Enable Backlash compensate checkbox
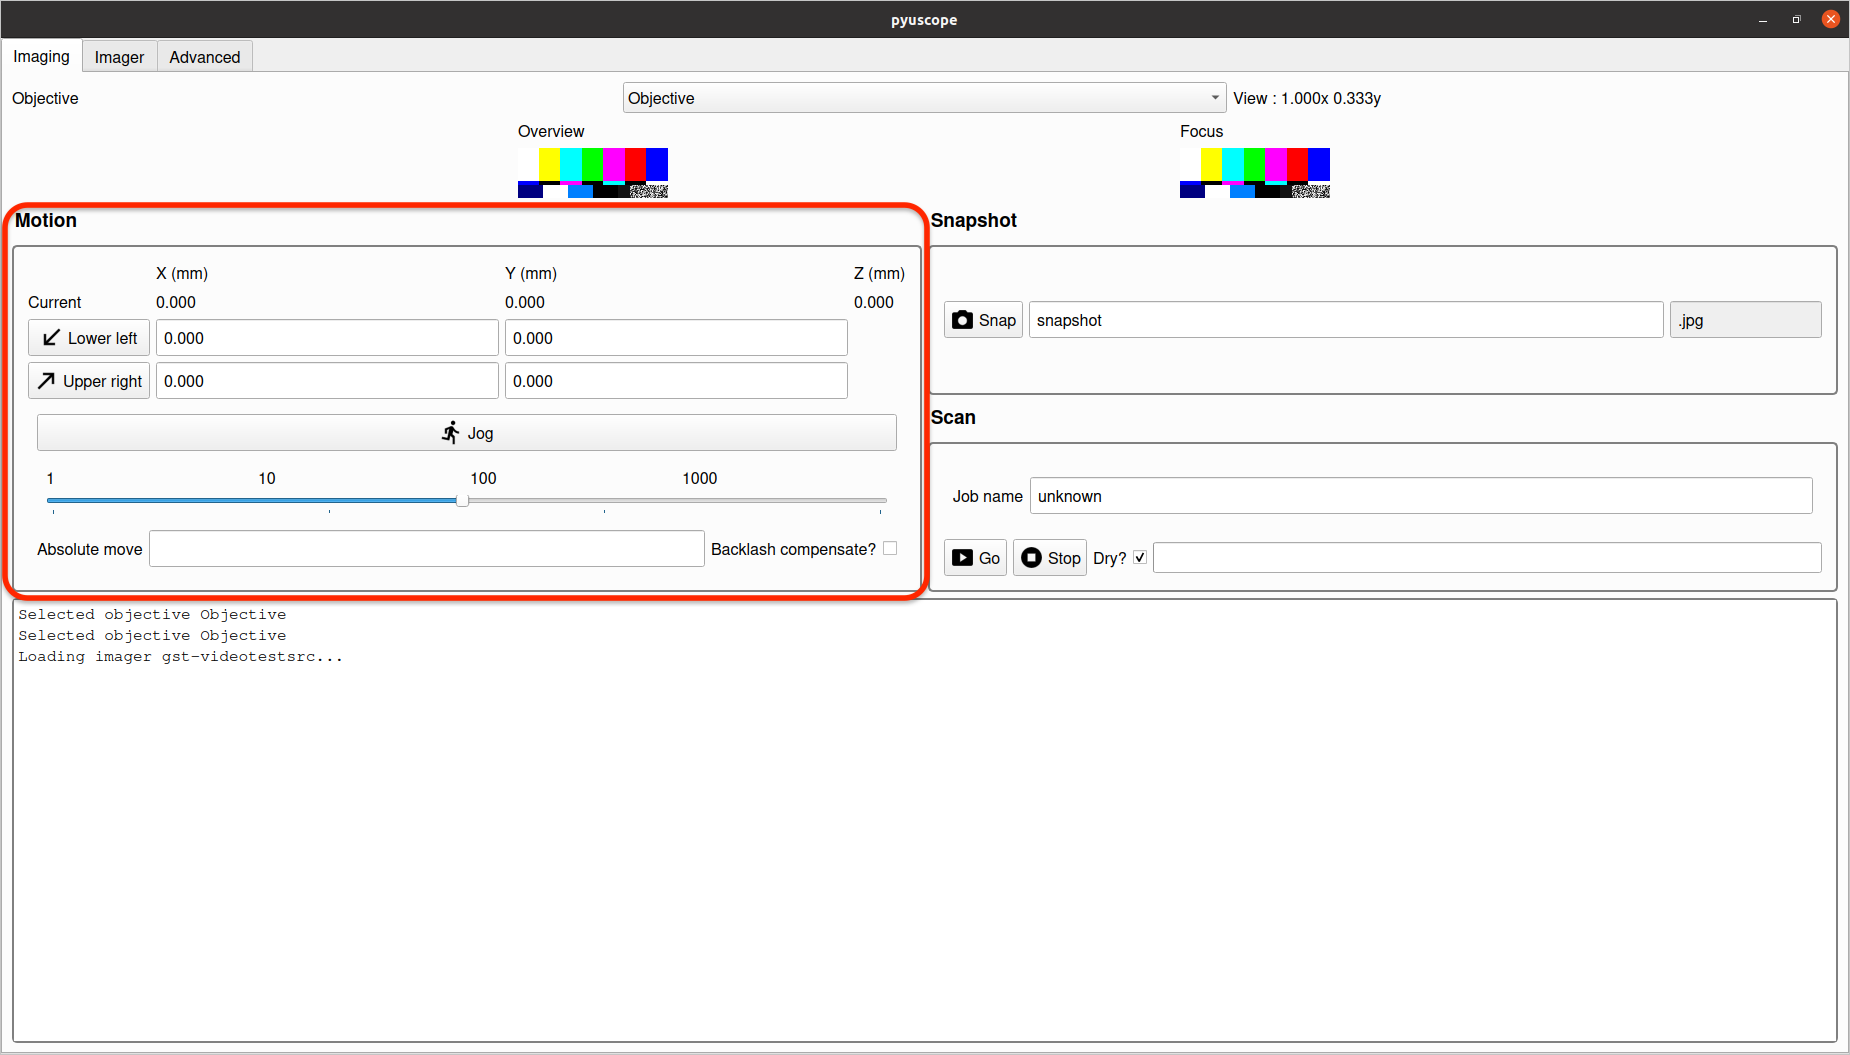This screenshot has height=1055, width=1850. (x=890, y=549)
